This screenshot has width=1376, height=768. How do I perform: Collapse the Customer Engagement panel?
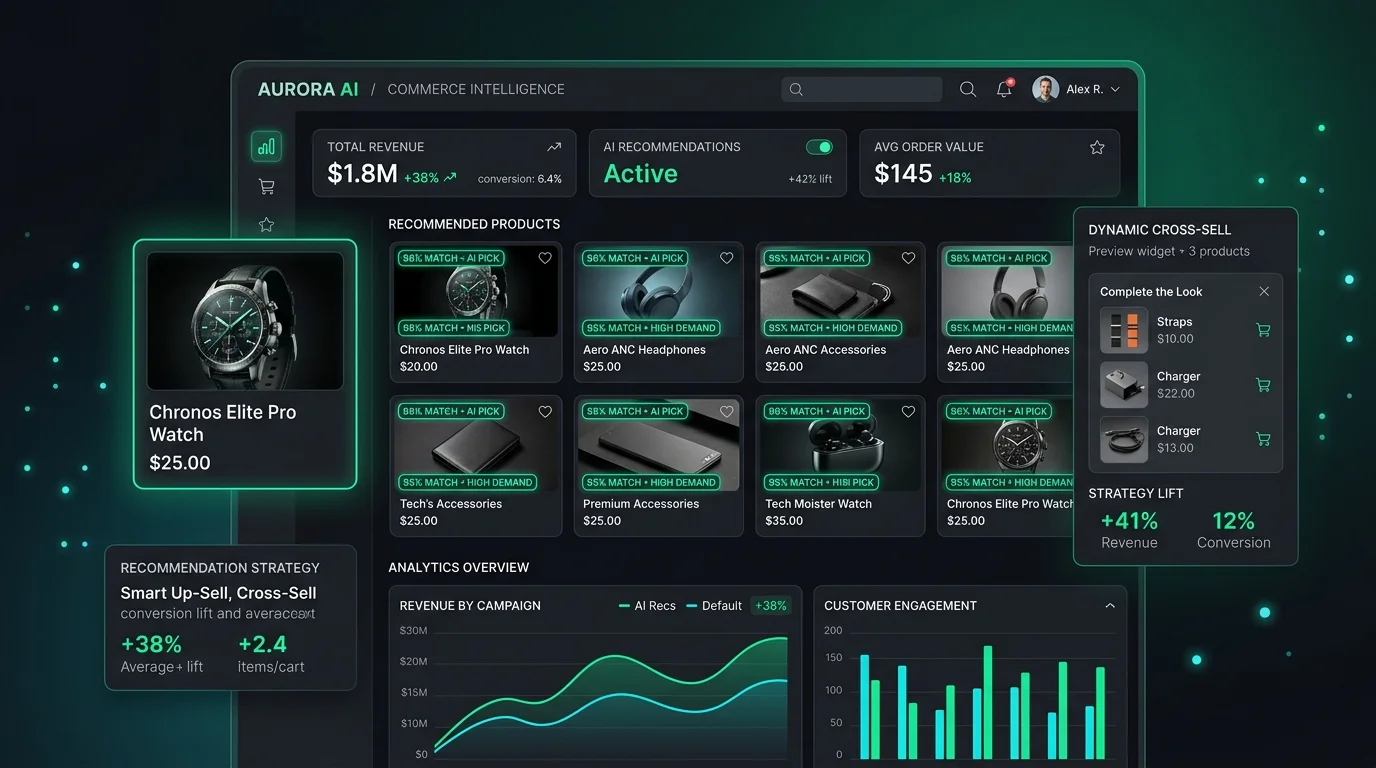(x=1109, y=606)
